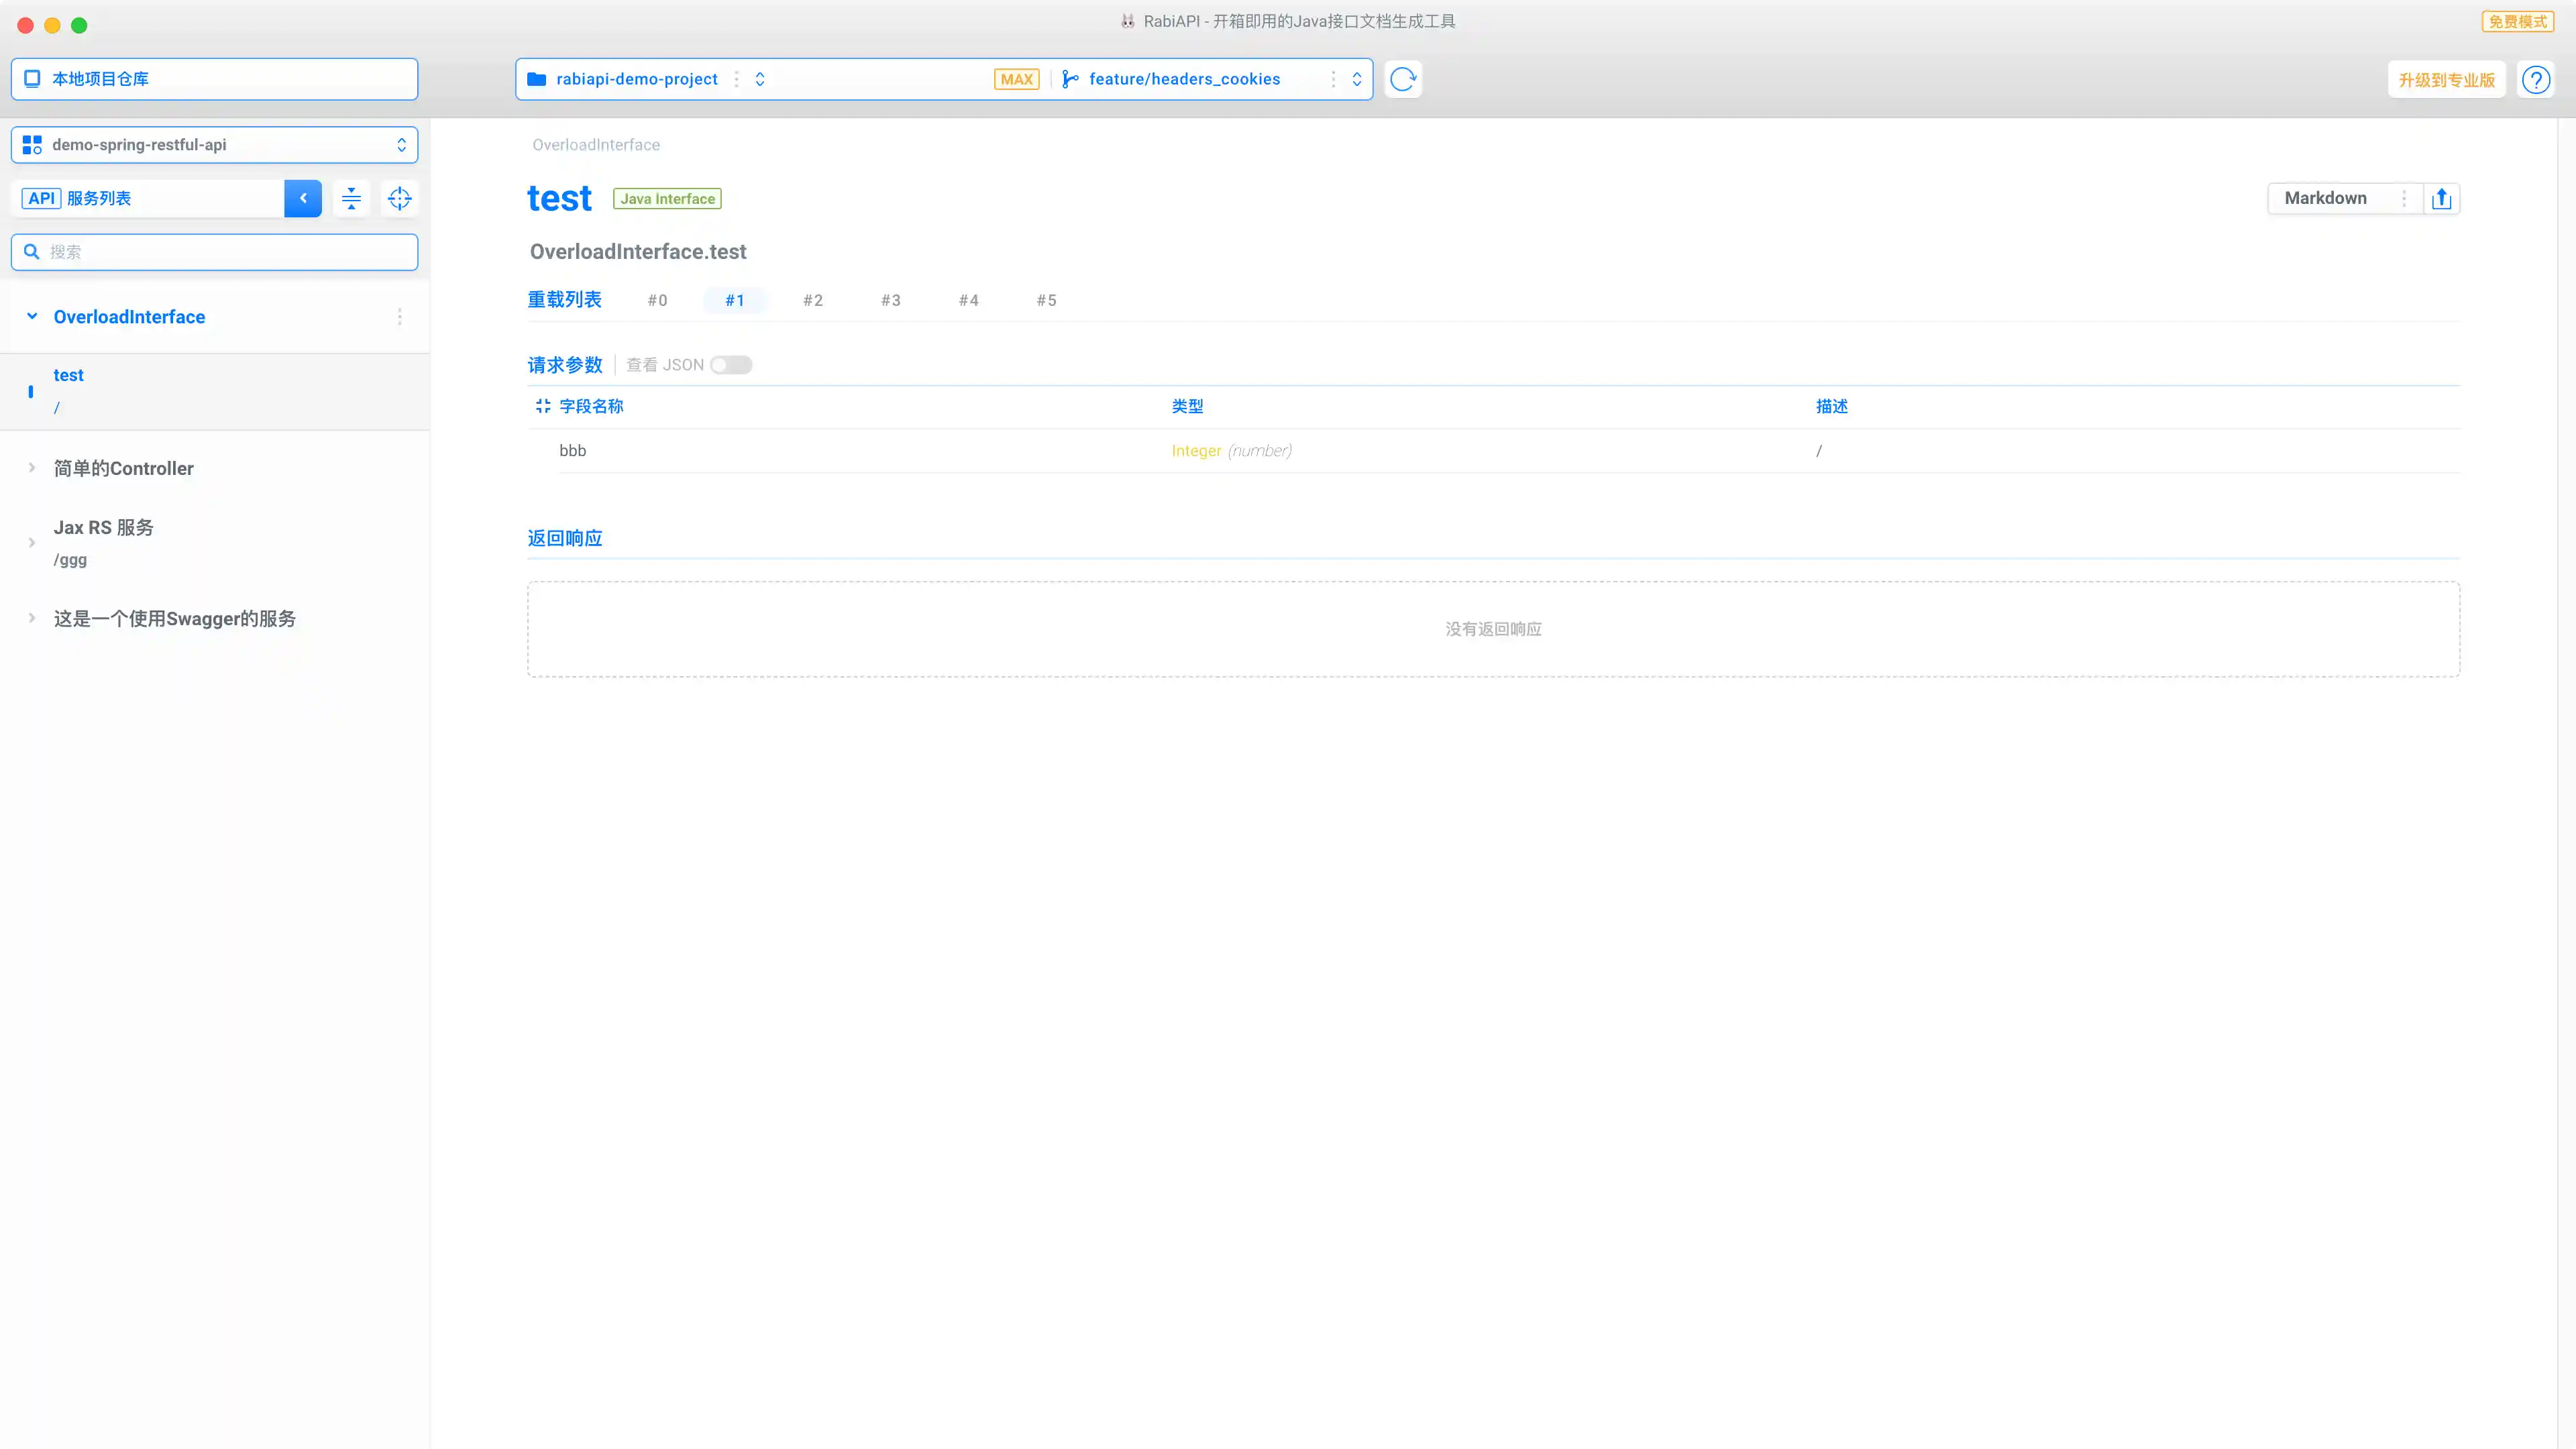Click the blue collapse sidebar arrow button

click(x=303, y=198)
